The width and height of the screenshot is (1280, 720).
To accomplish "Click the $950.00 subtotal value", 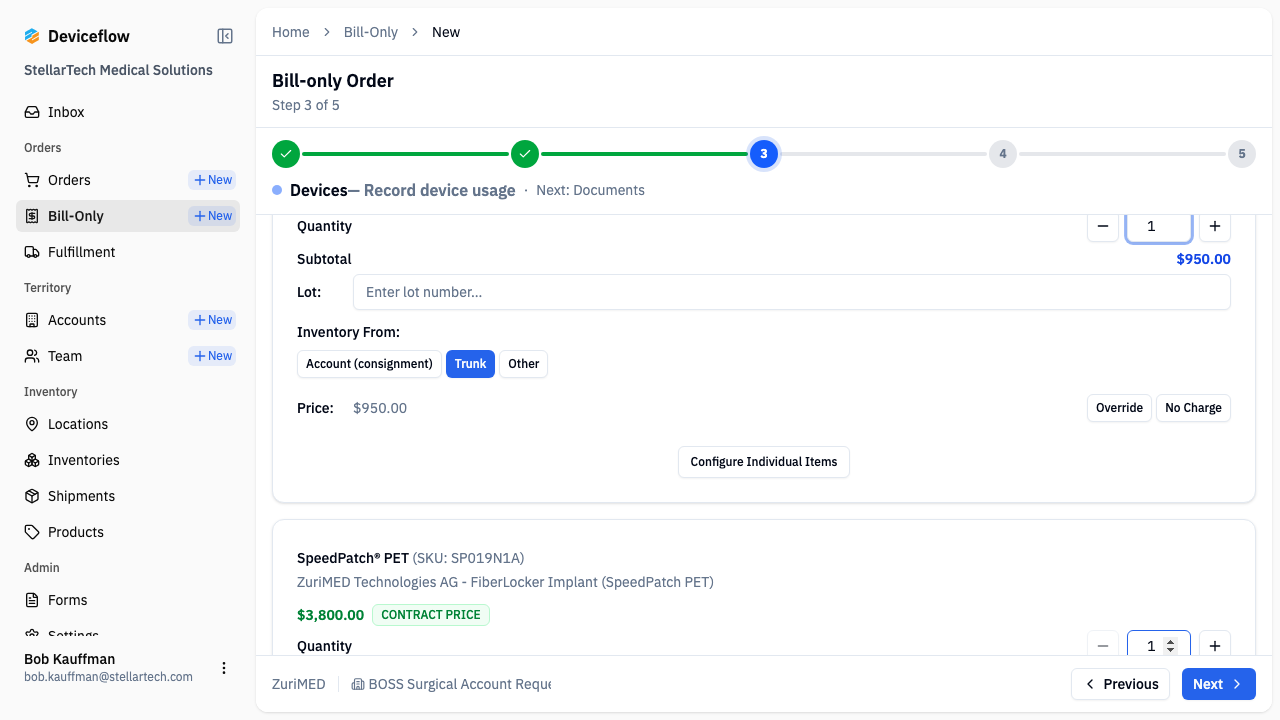I will point(1204,259).
